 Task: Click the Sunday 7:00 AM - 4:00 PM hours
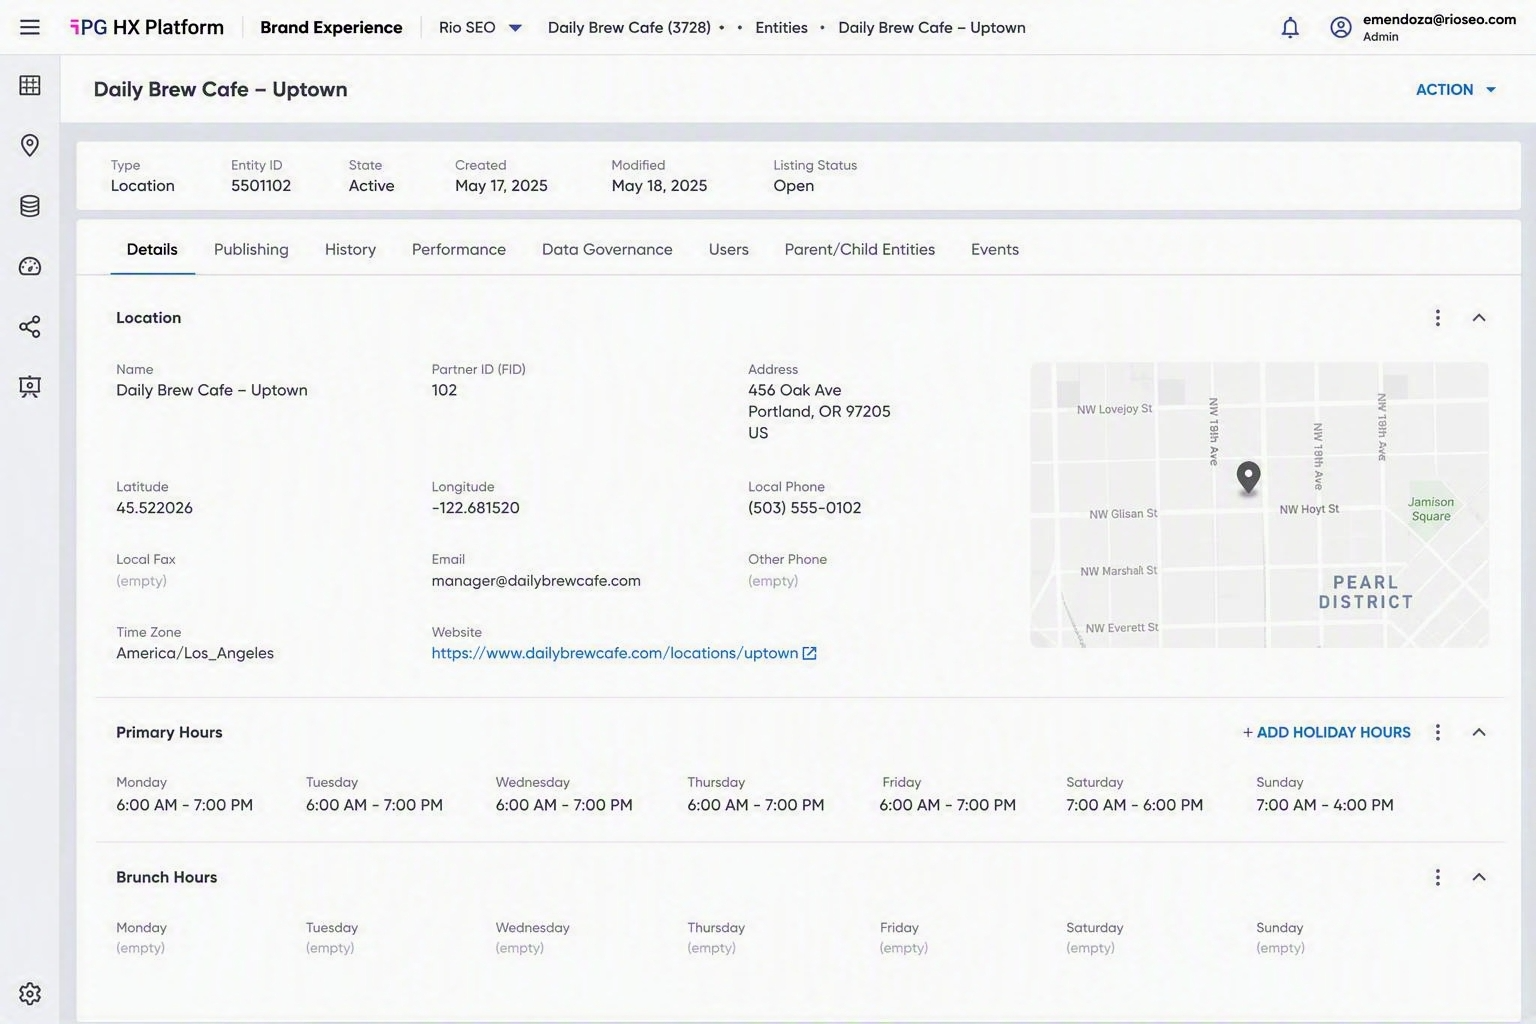click(x=1325, y=805)
